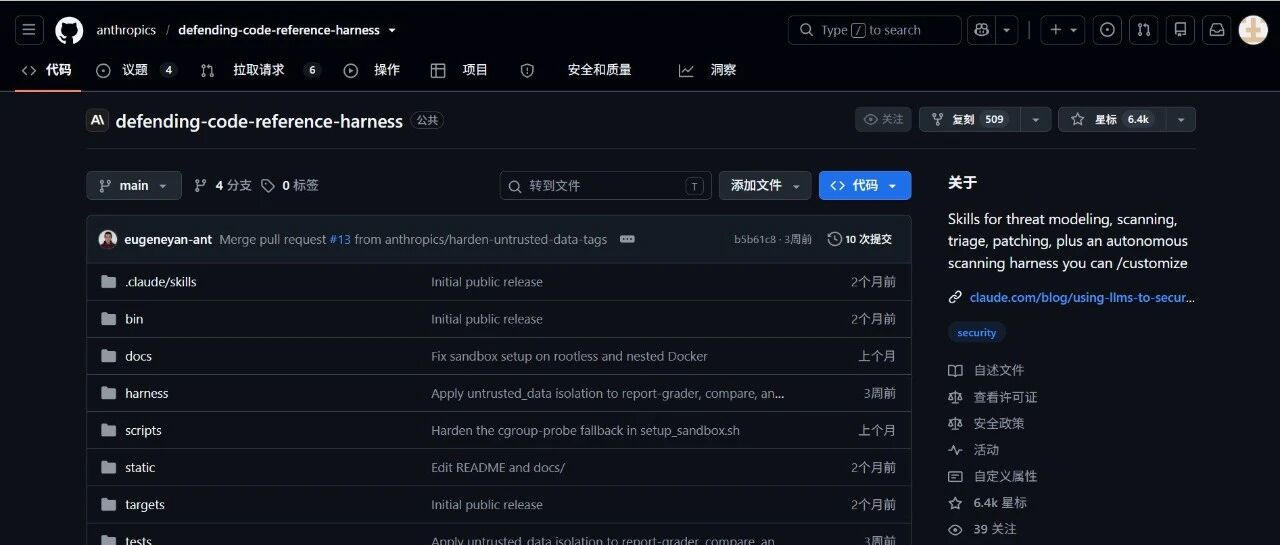
Task: Click the Type / to search box
Action: tap(874, 30)
